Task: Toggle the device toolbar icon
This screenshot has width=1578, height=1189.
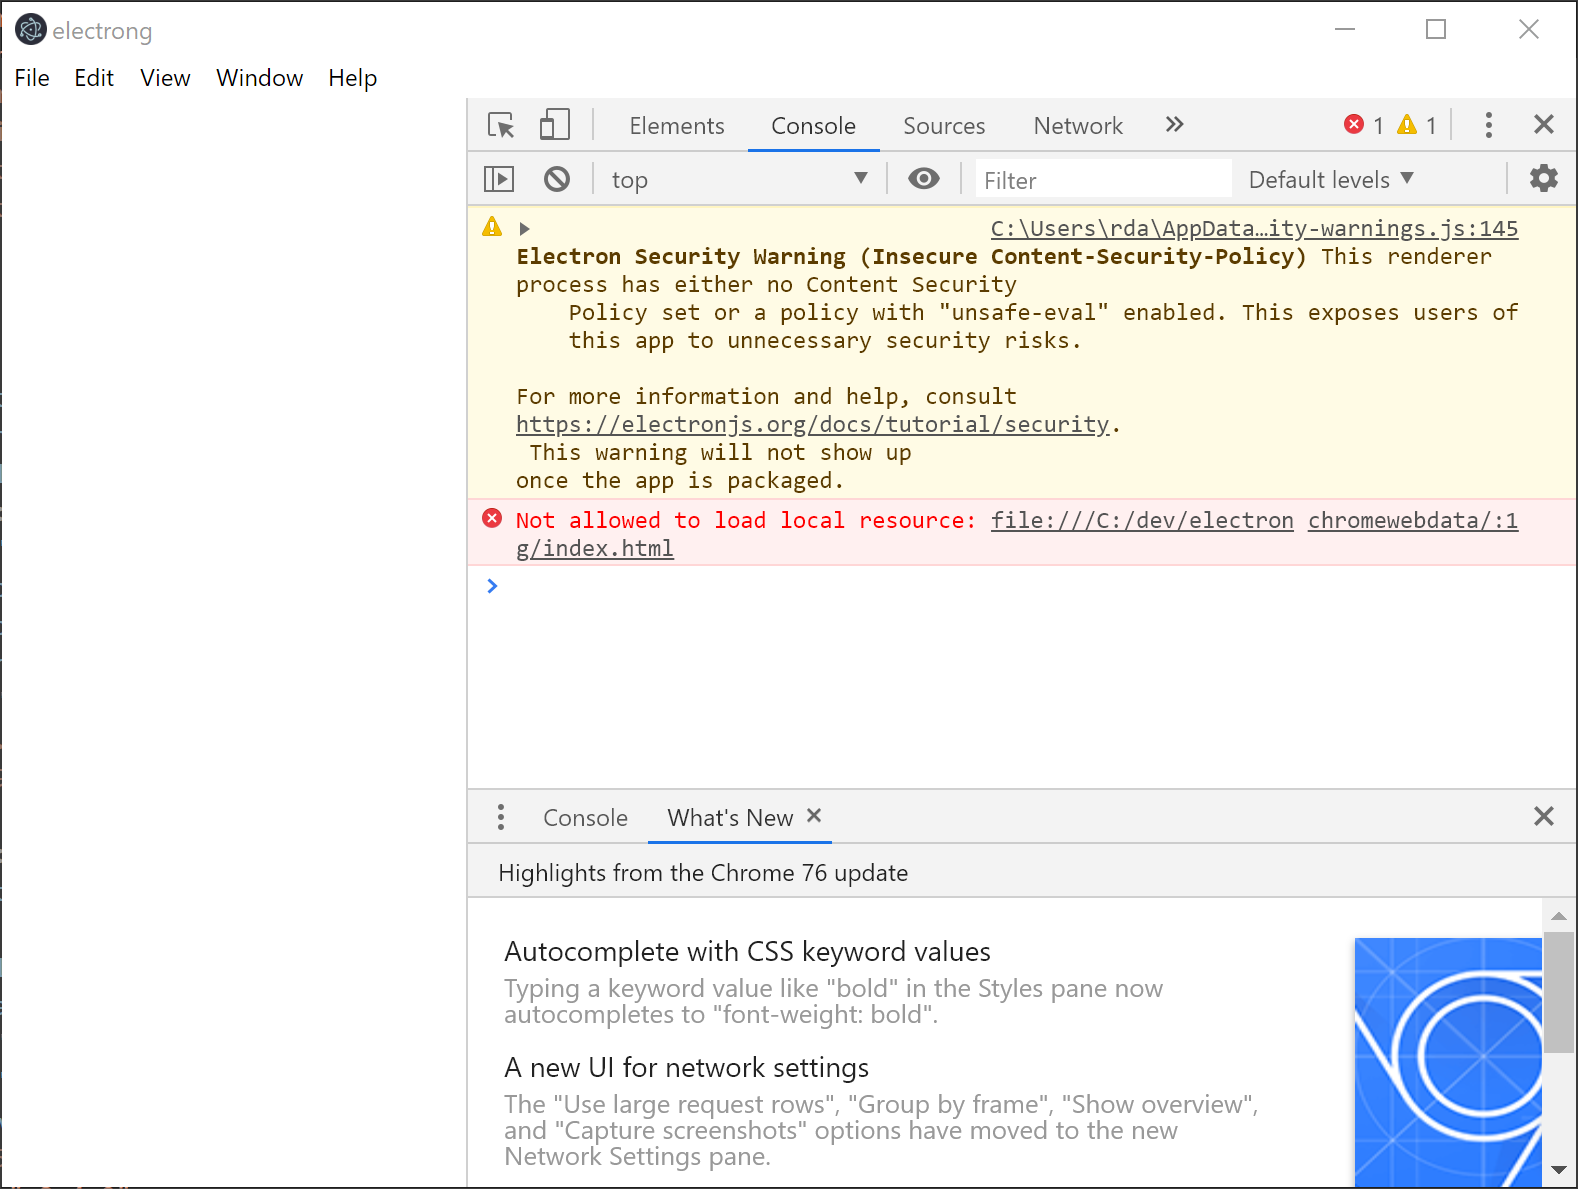Action: 554,125
